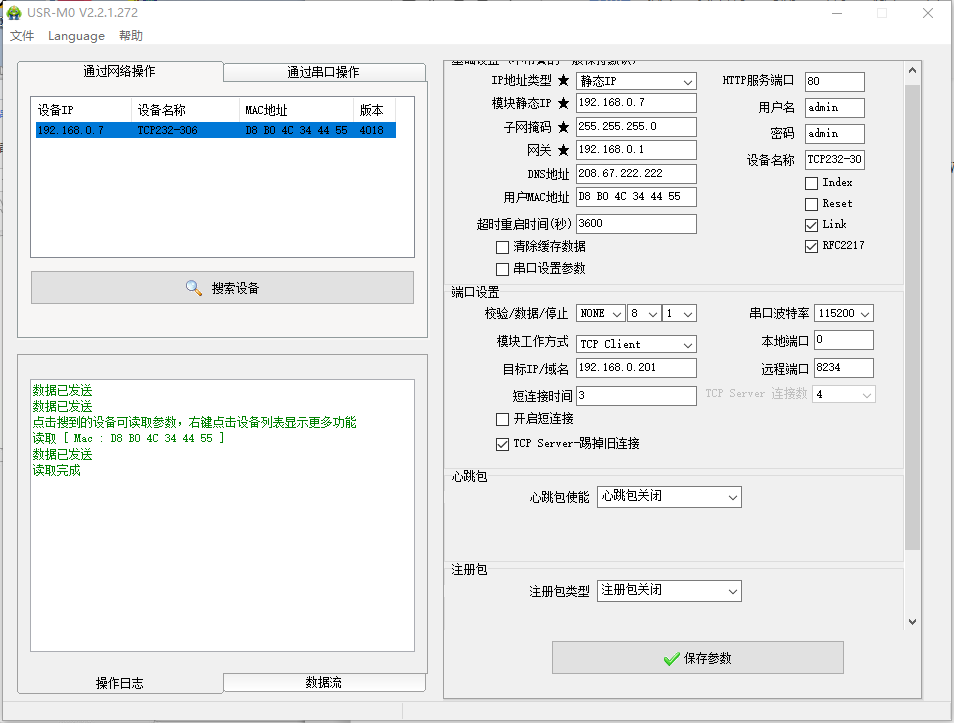Switch to the 通过串口操作 tab

(323, 72)
